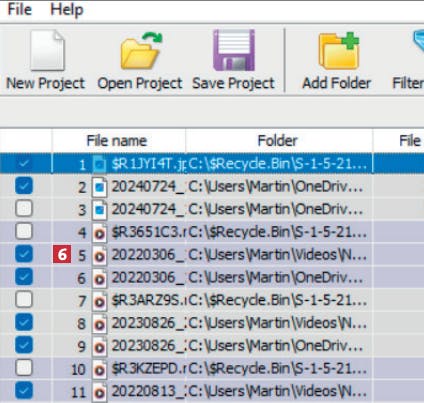
Task: Select row 6 OneDrive video file
Action: click(212, 277)
